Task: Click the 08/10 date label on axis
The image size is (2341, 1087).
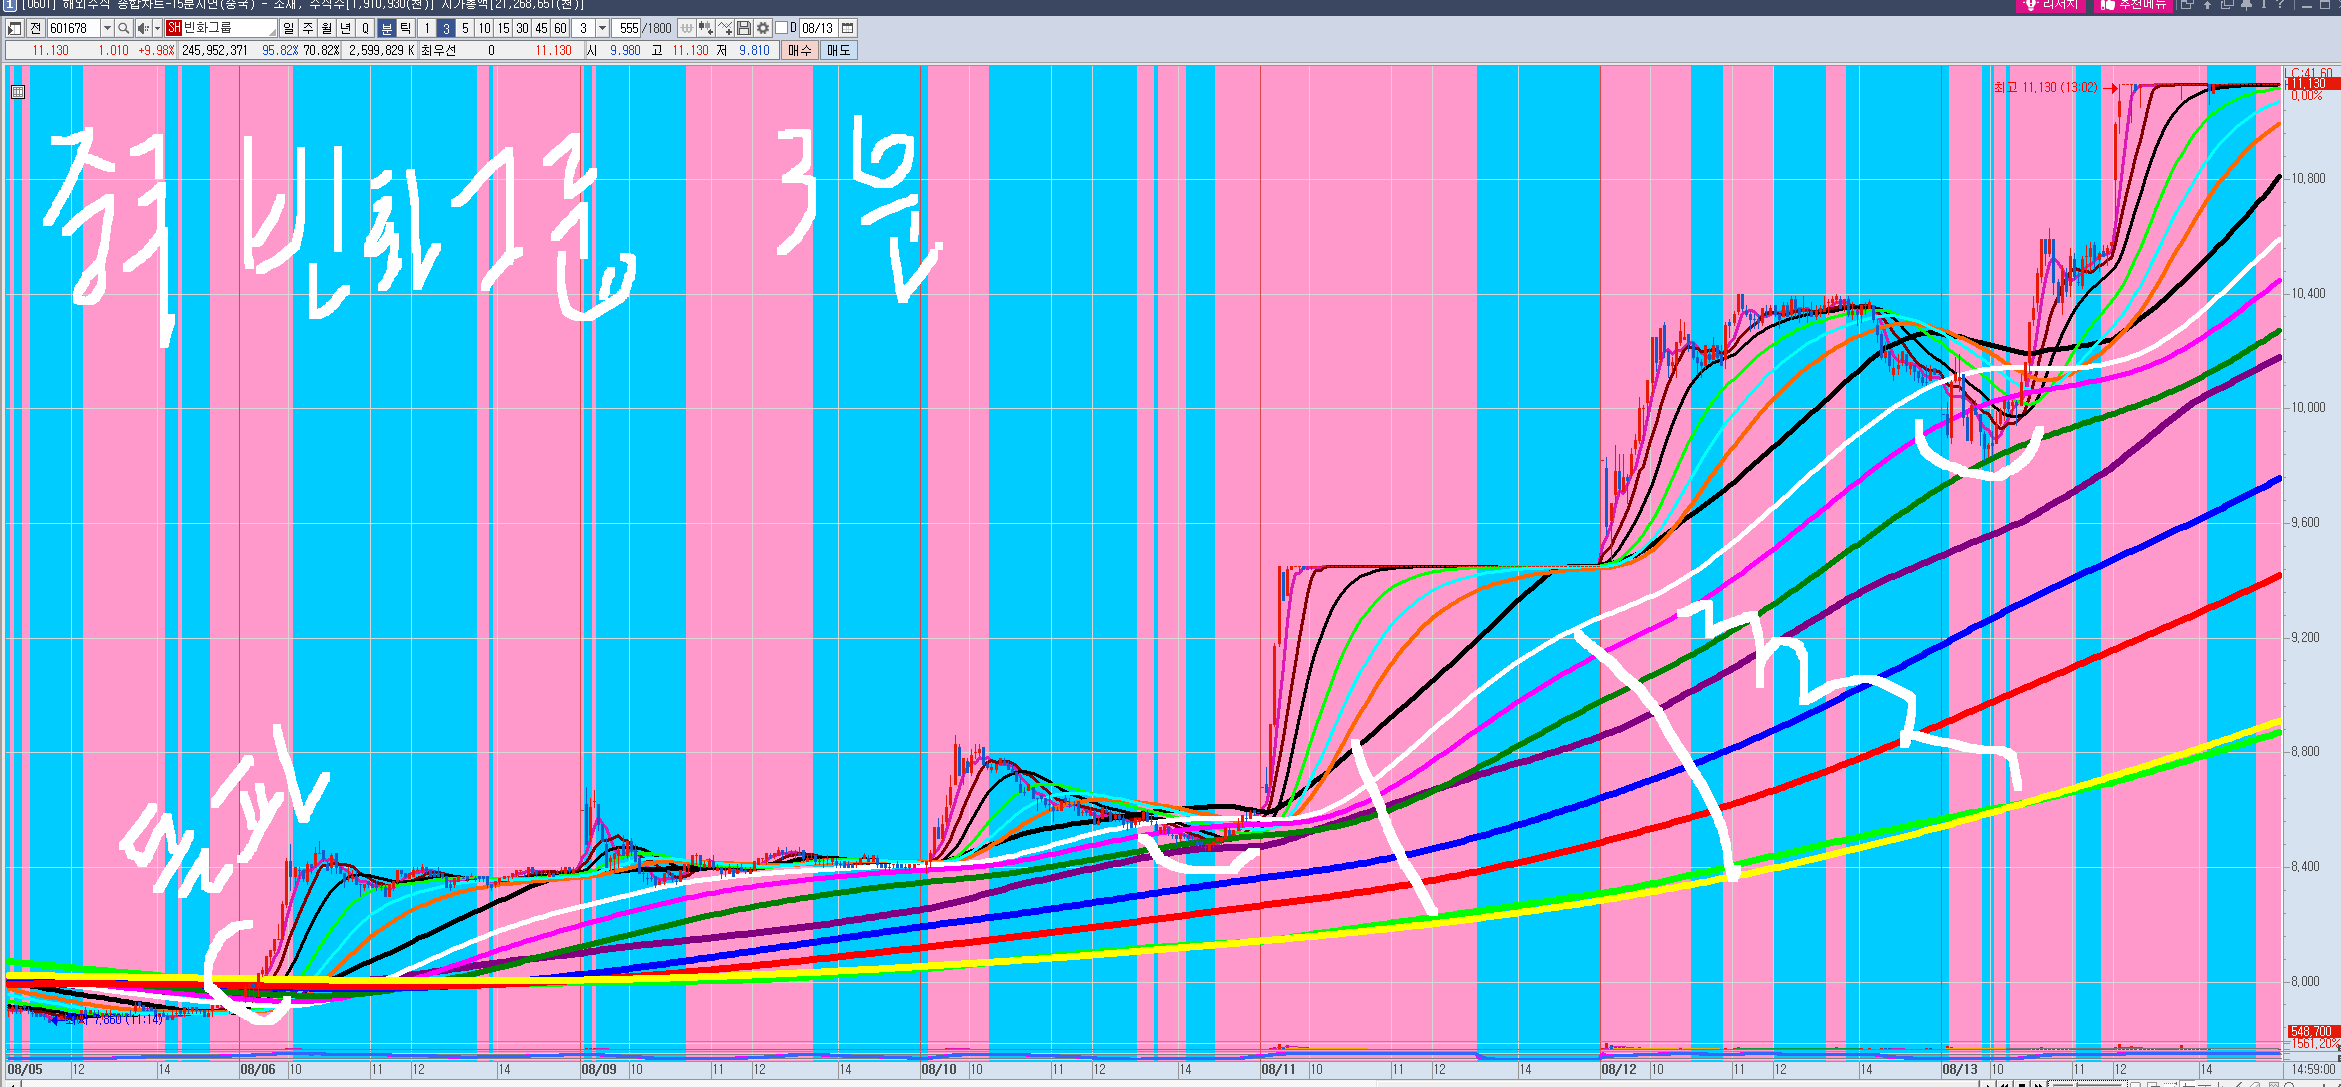Action: (938, 1069)
